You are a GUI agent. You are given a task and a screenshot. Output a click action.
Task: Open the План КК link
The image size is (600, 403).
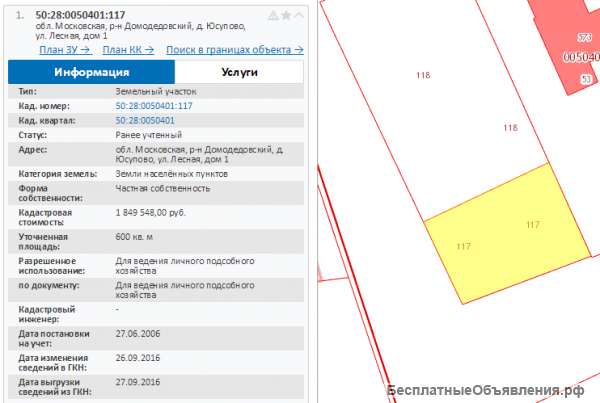[x=128, y=48]
